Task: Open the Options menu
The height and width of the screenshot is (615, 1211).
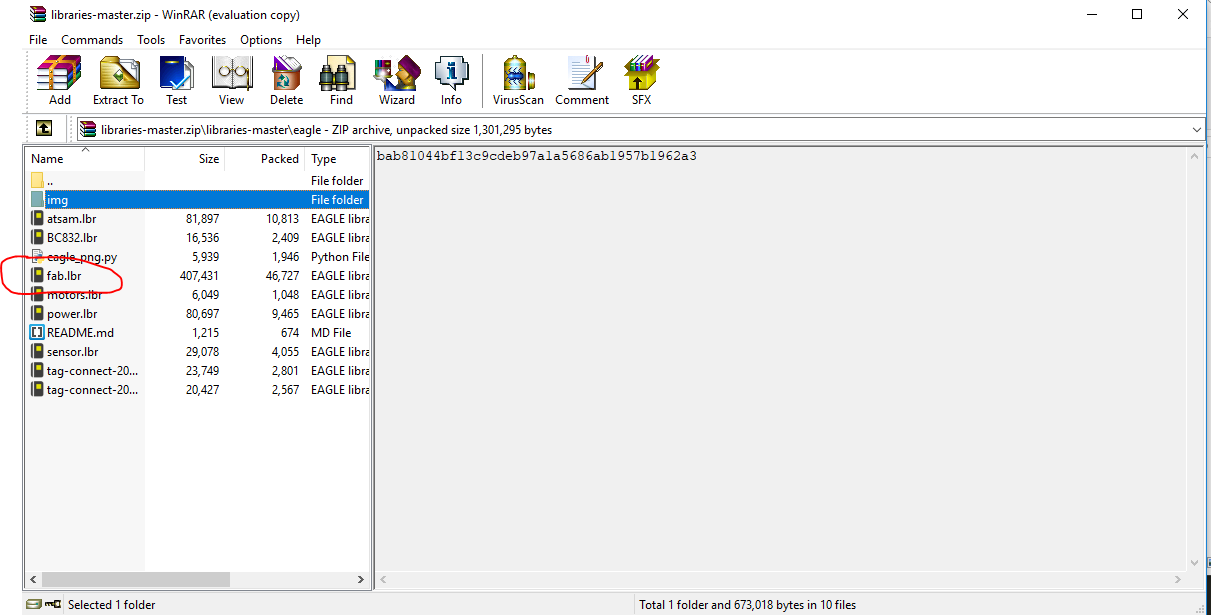Action: (x=261, y=40)
